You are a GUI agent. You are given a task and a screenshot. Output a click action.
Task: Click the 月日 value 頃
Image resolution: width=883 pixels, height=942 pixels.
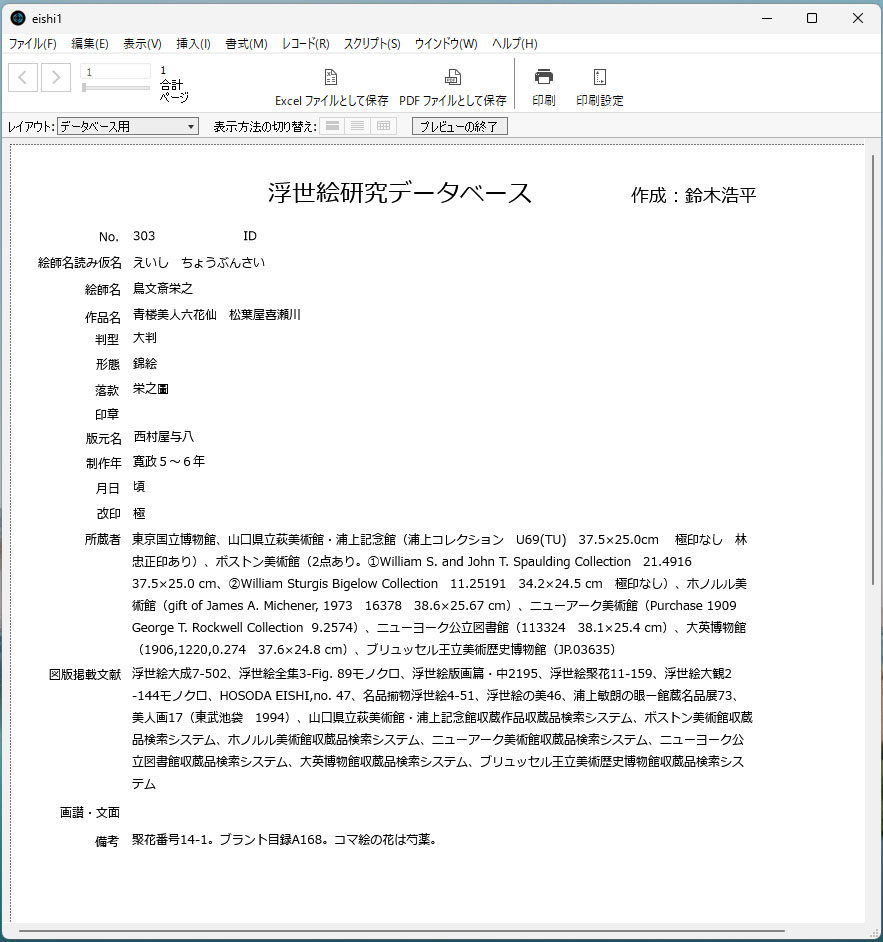(139, 487)
